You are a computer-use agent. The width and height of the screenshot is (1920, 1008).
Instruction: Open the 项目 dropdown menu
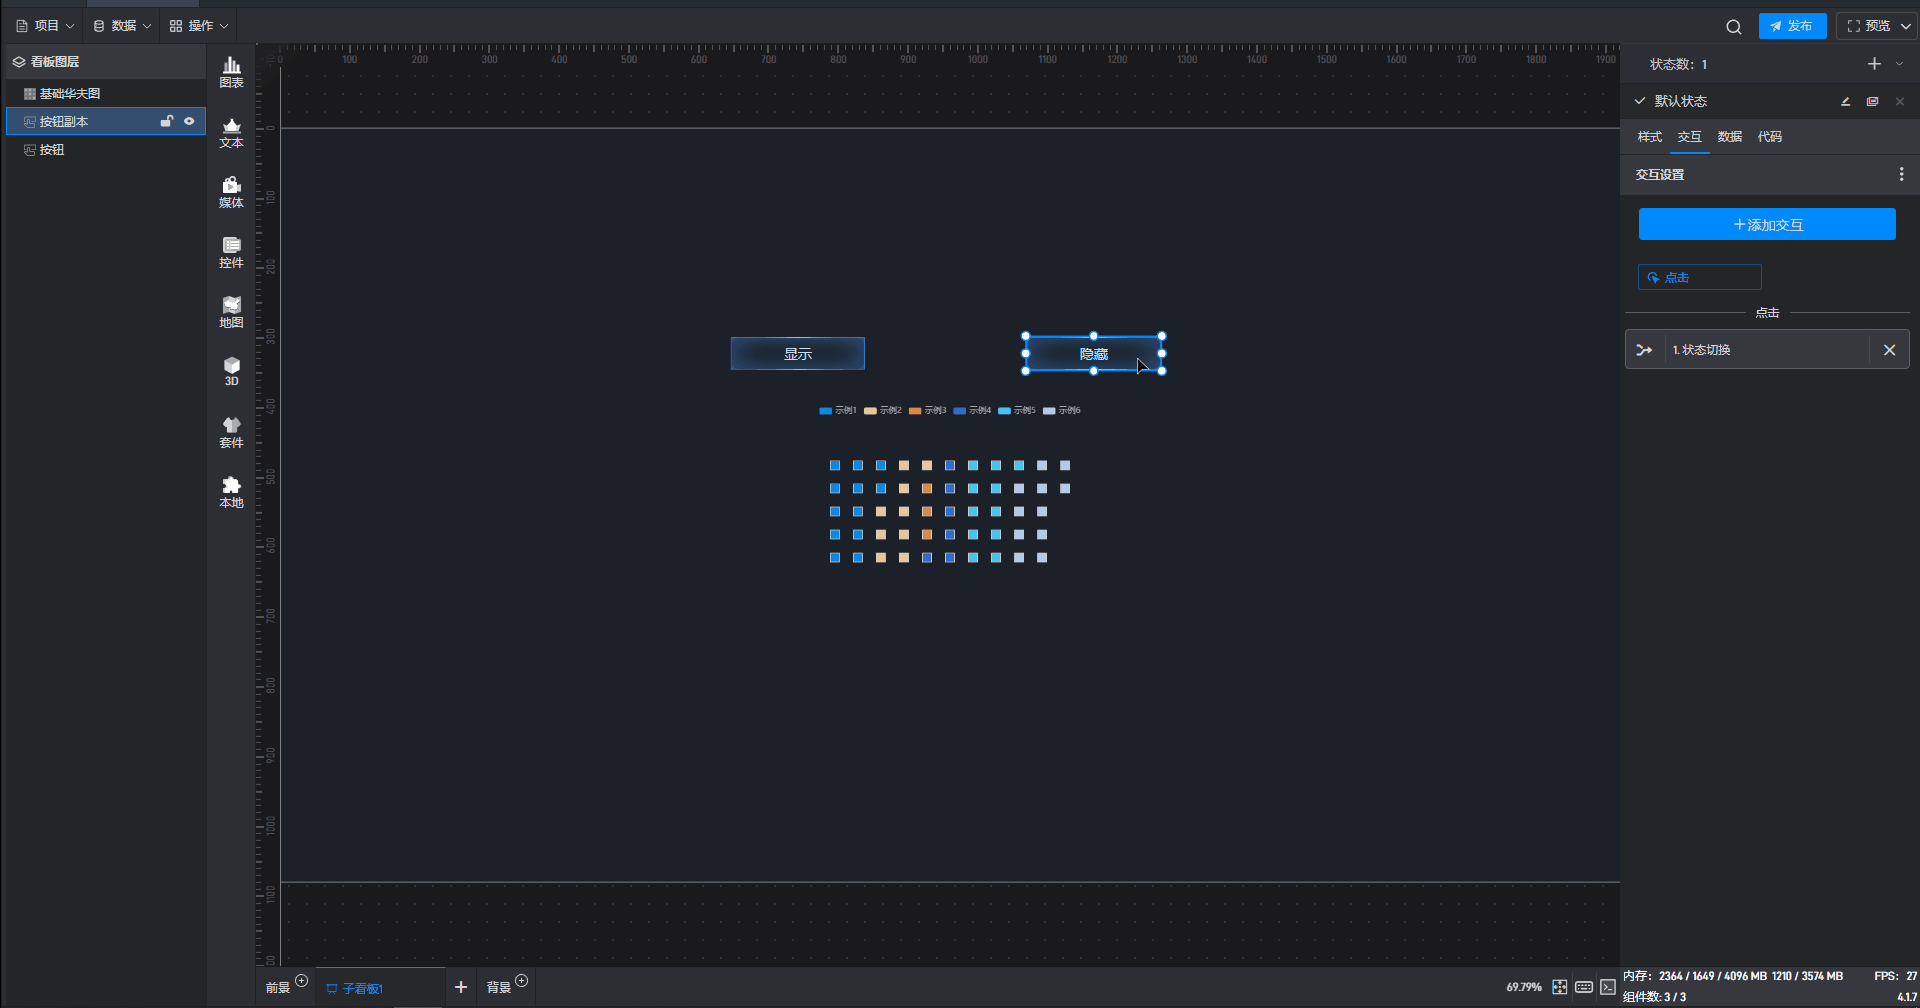click(45, 26)
